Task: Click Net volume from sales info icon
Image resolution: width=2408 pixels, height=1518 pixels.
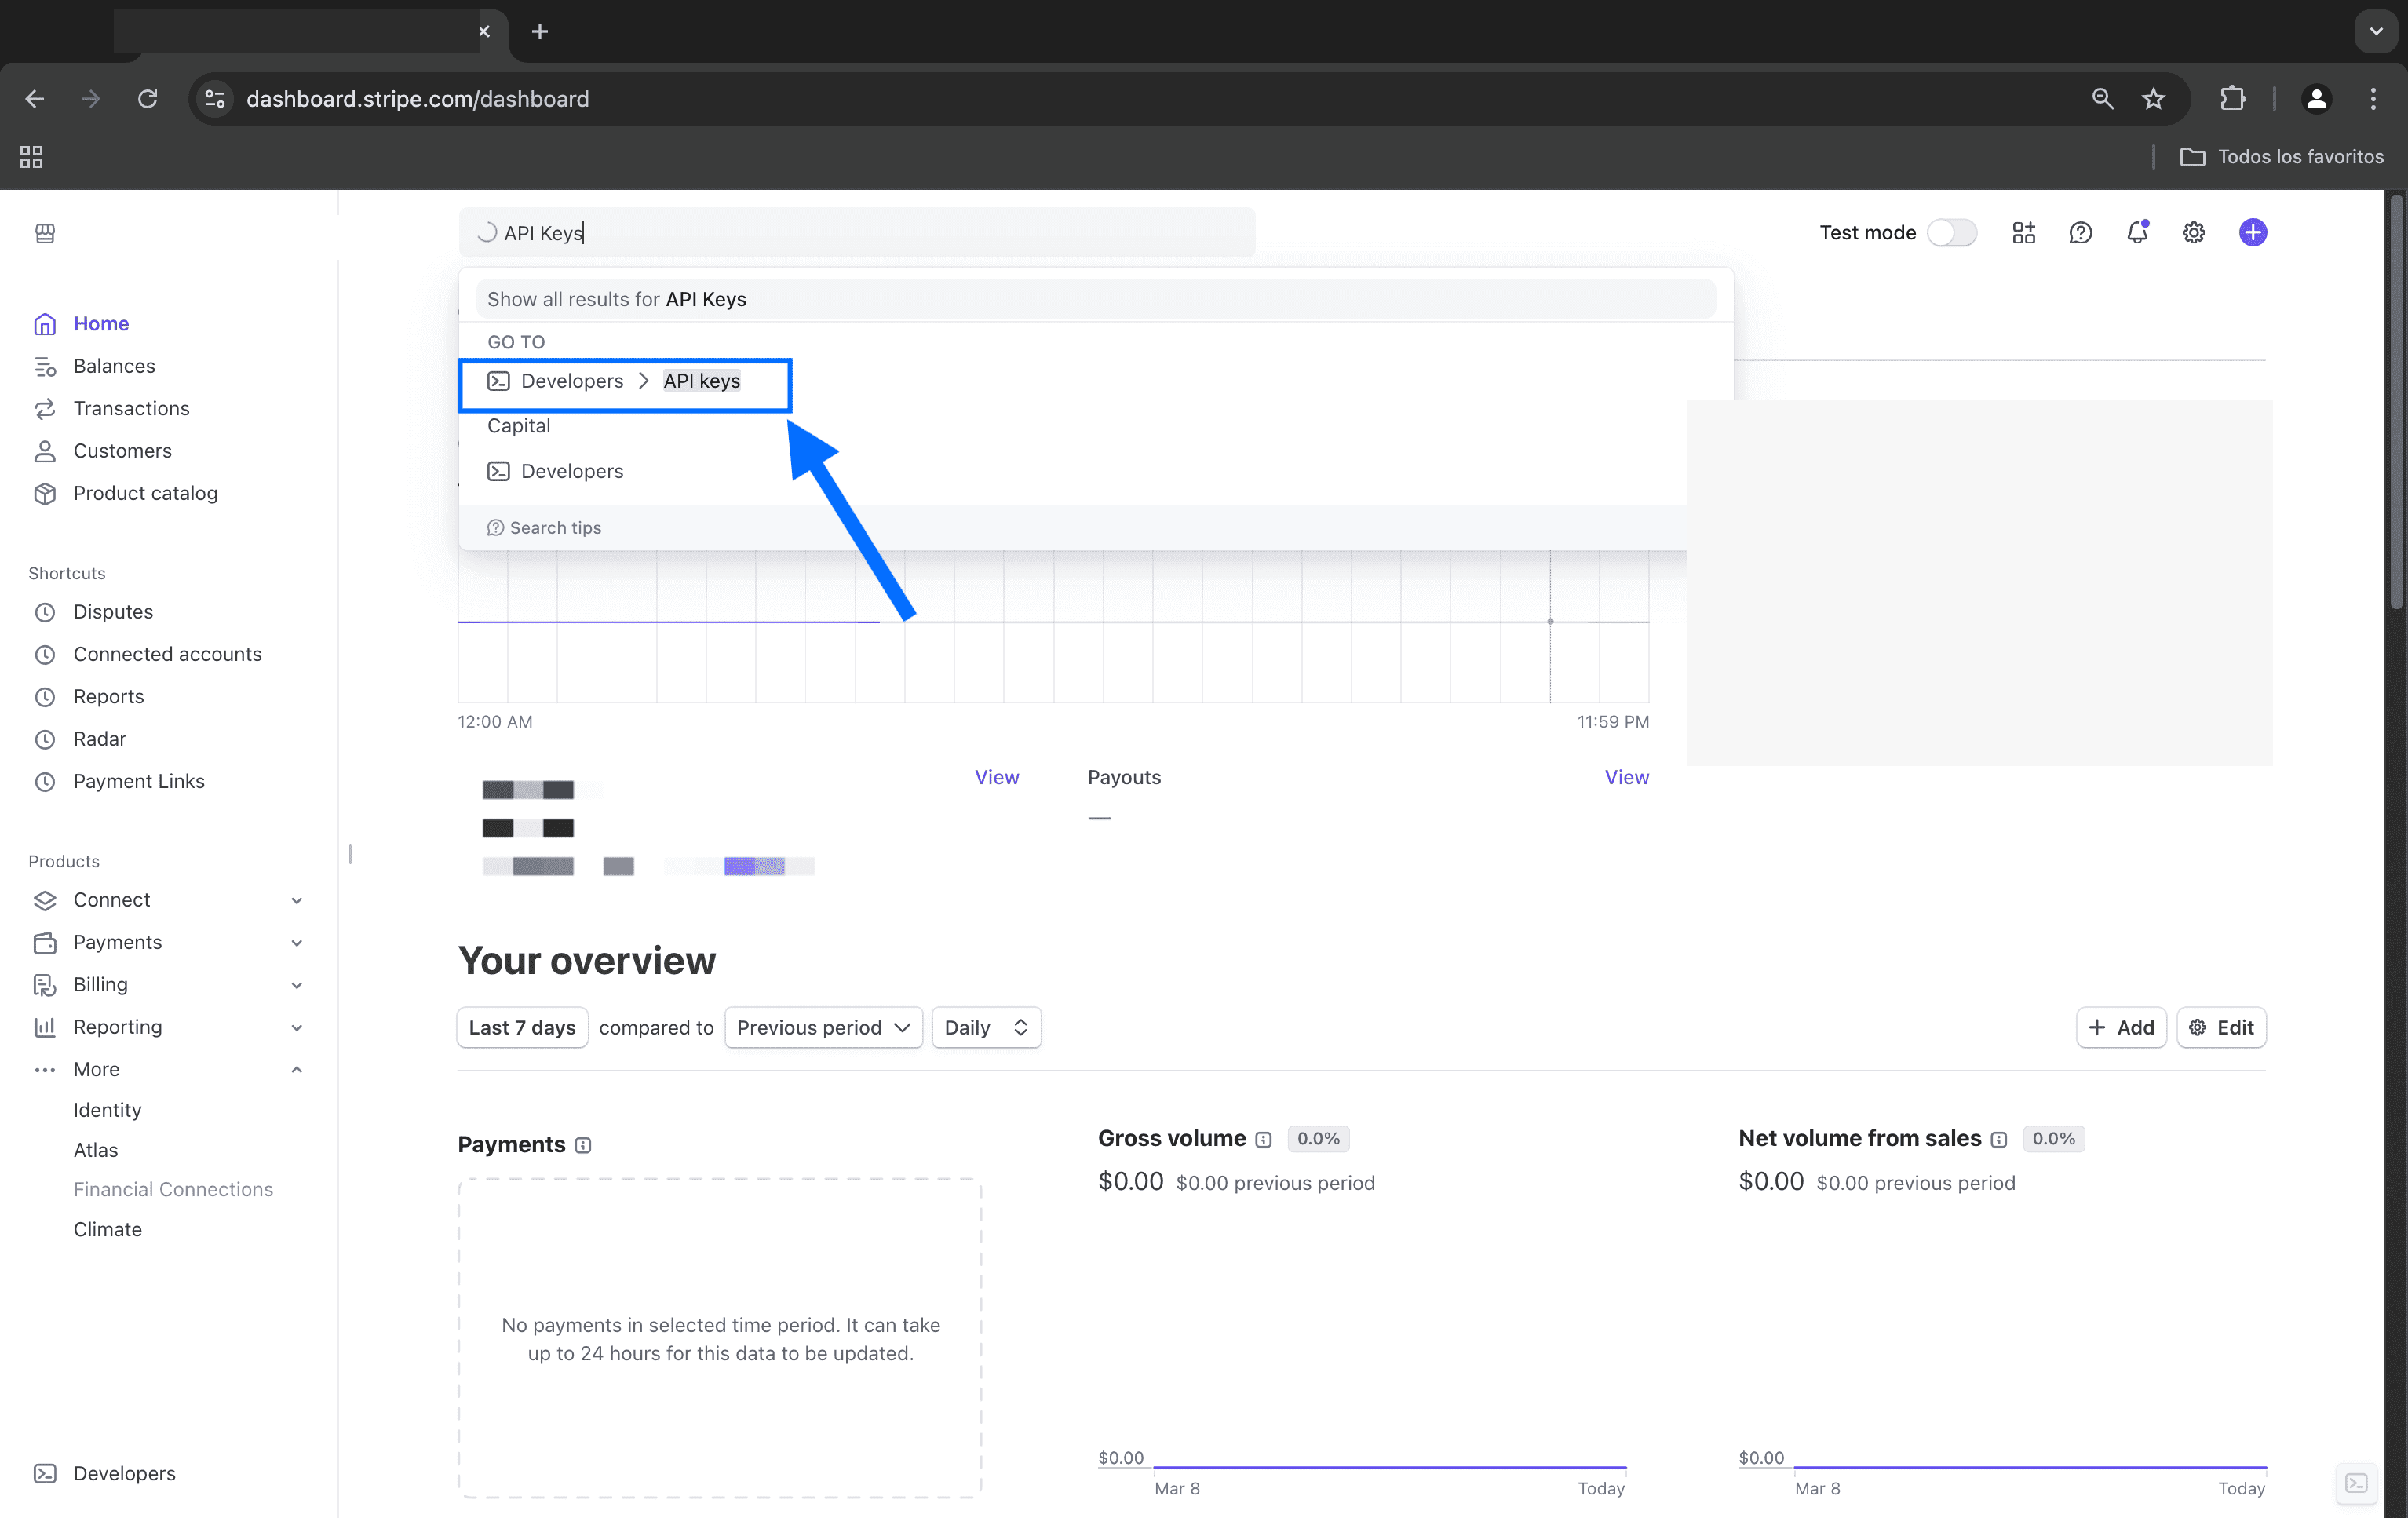Action: [1999, 1139]
